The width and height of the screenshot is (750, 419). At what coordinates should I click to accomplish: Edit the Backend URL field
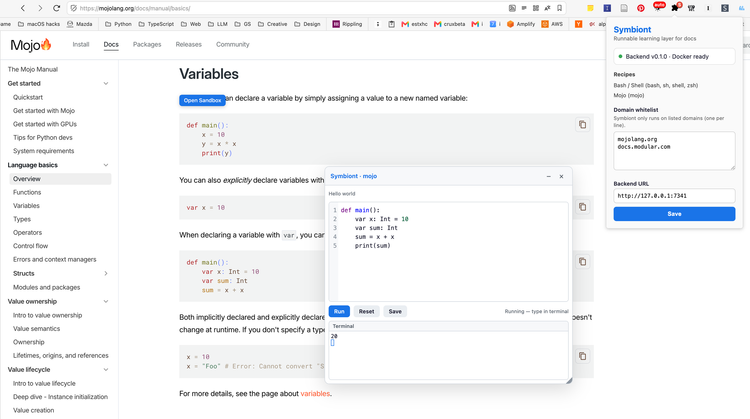(674, 196)
